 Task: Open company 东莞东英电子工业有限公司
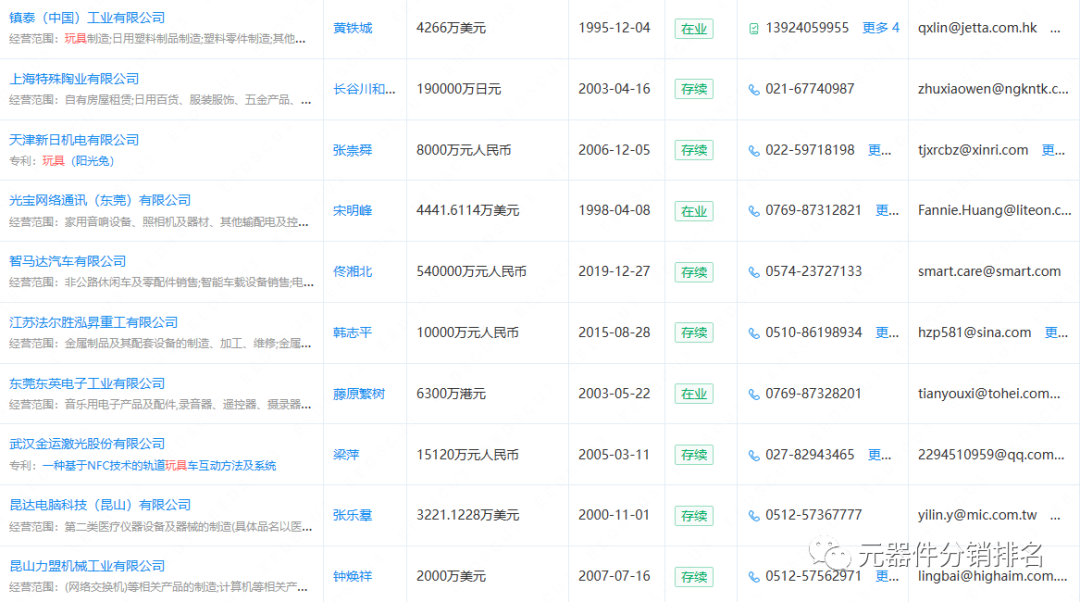87,384
